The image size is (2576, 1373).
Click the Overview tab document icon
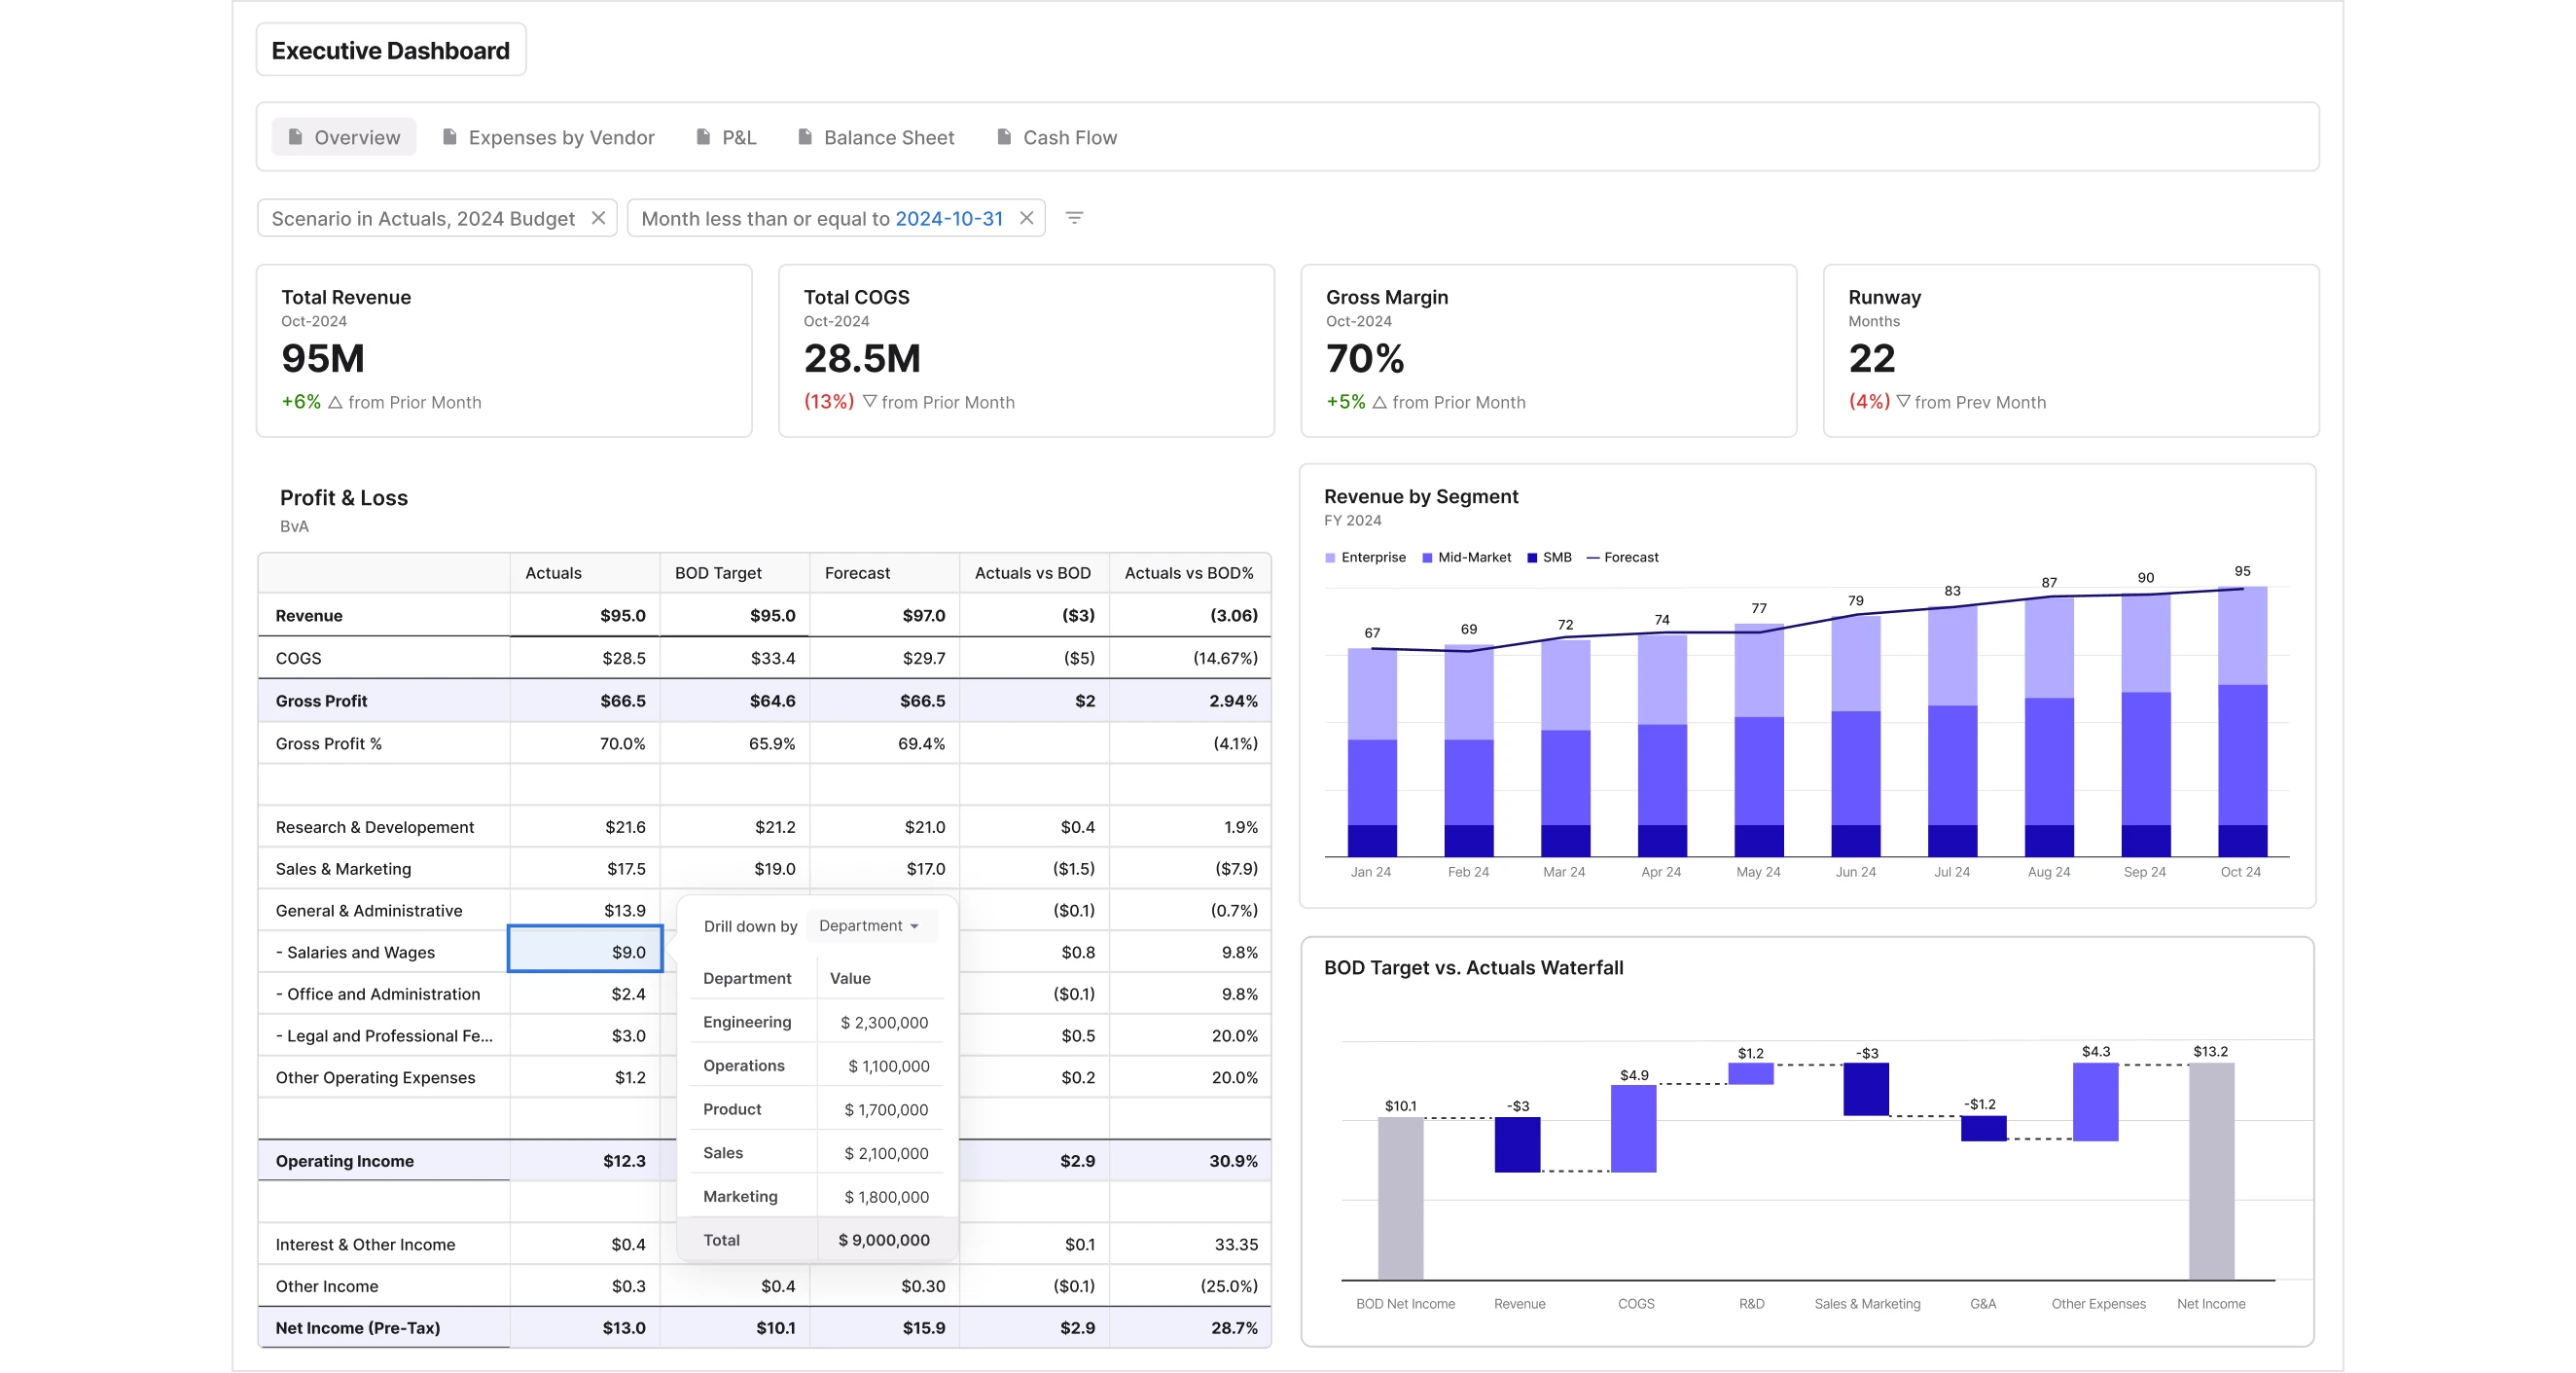point(295,137)
